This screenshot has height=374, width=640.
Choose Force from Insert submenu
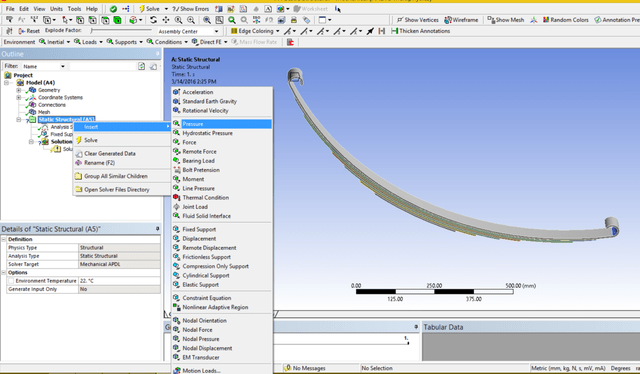(222, 142)
